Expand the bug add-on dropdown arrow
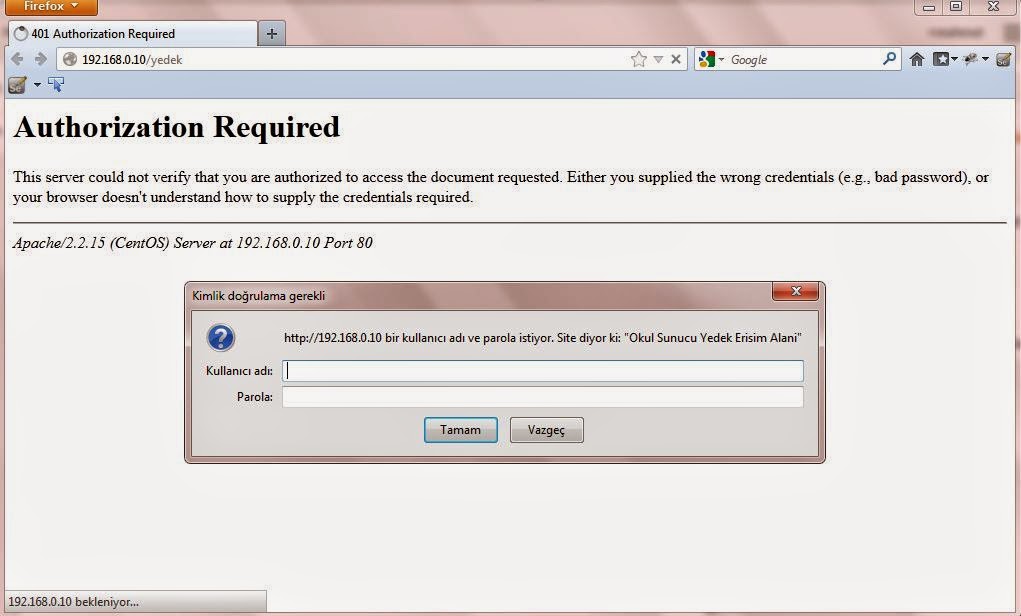The image size is (1021, 616). click(985, 59)
